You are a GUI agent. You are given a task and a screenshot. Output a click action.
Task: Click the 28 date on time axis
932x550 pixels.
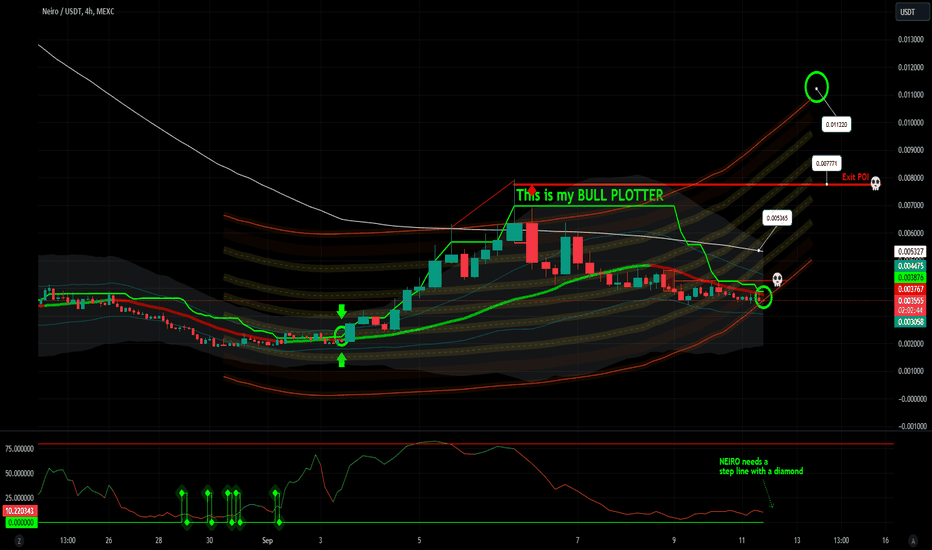tap(159, 540)
